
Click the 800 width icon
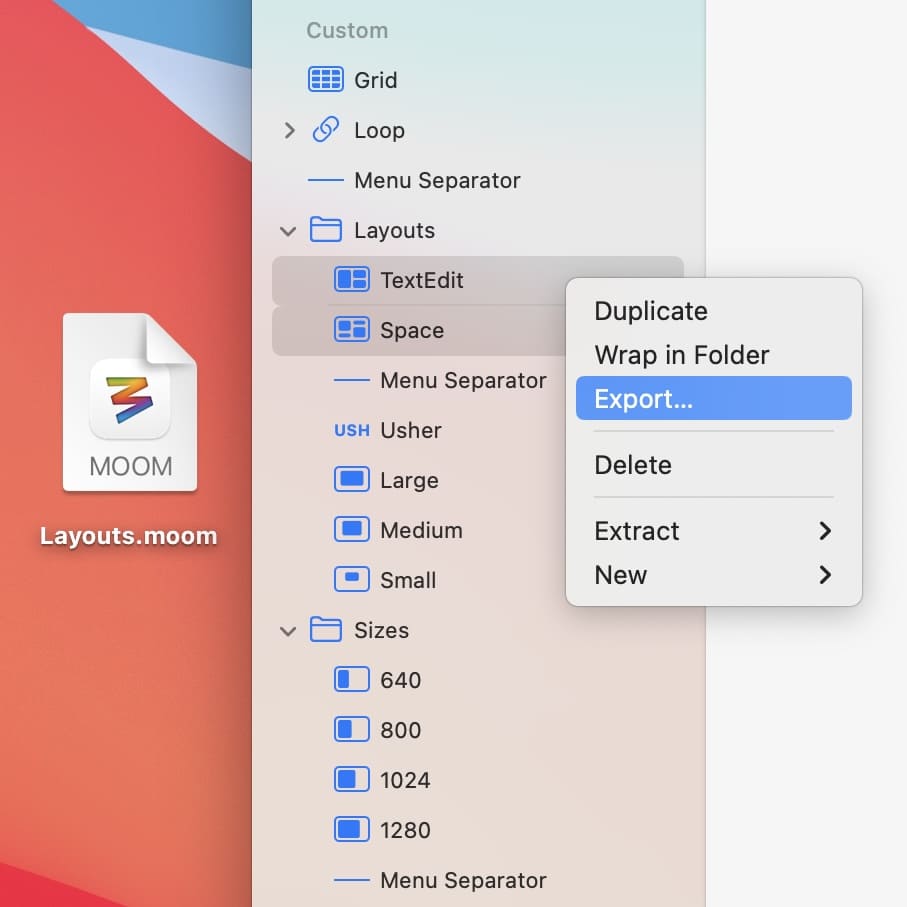352,729
